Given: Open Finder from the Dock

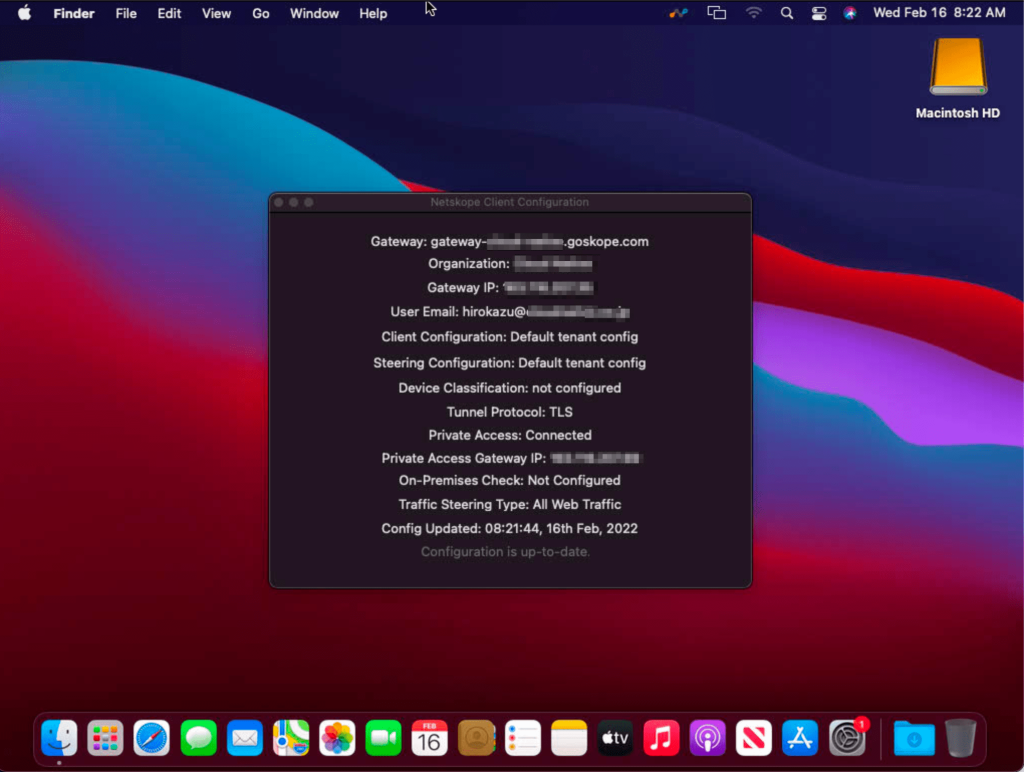Looking at the screenshot, I should point(59,738).
